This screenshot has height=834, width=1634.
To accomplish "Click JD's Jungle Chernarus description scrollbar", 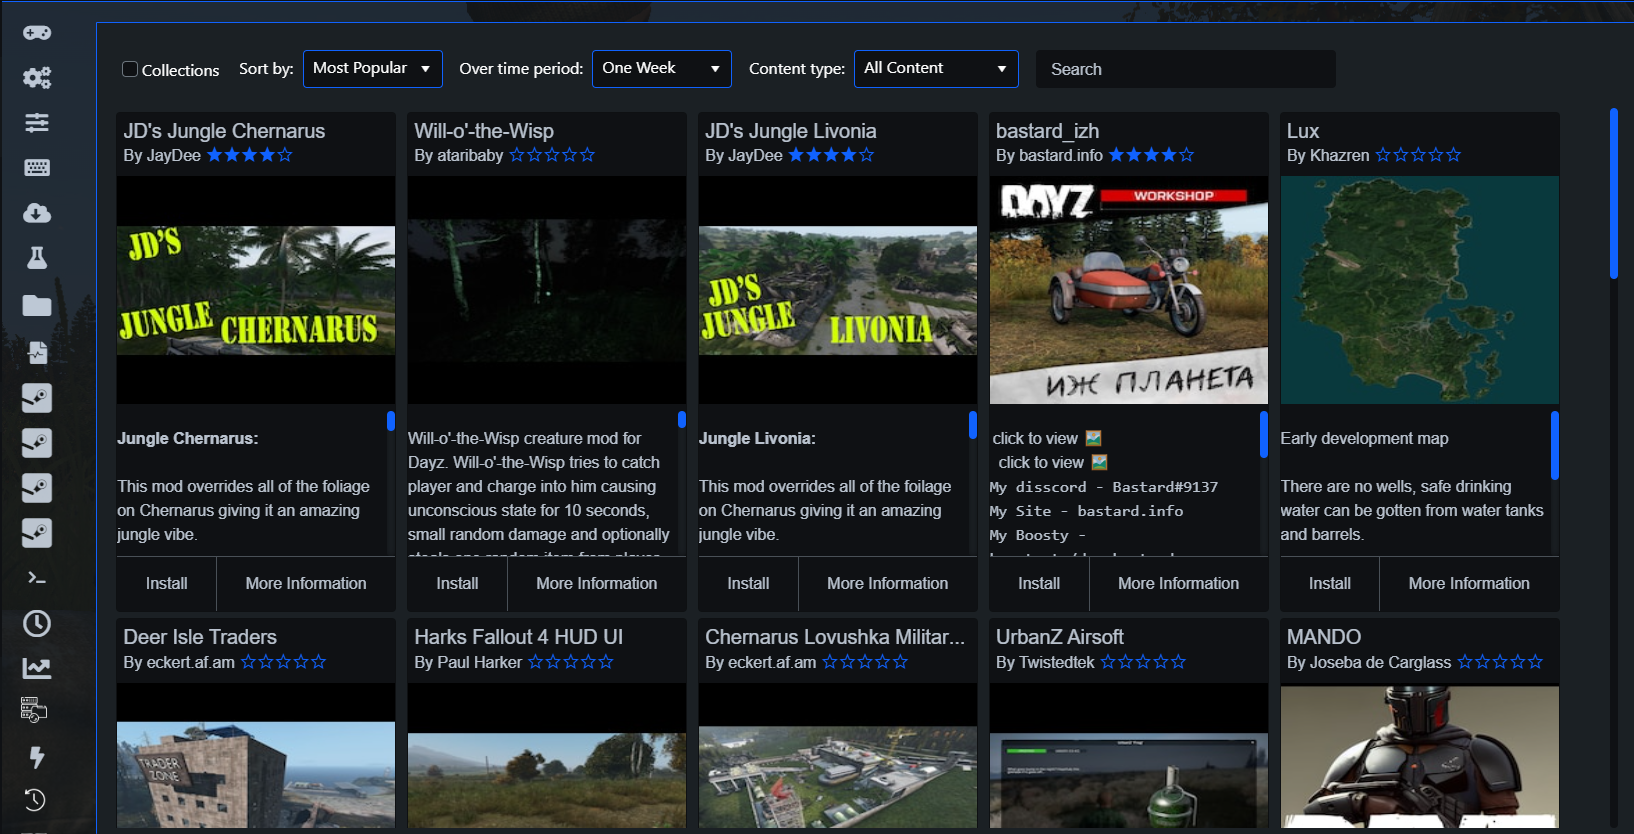I will (x=391, y=421).
